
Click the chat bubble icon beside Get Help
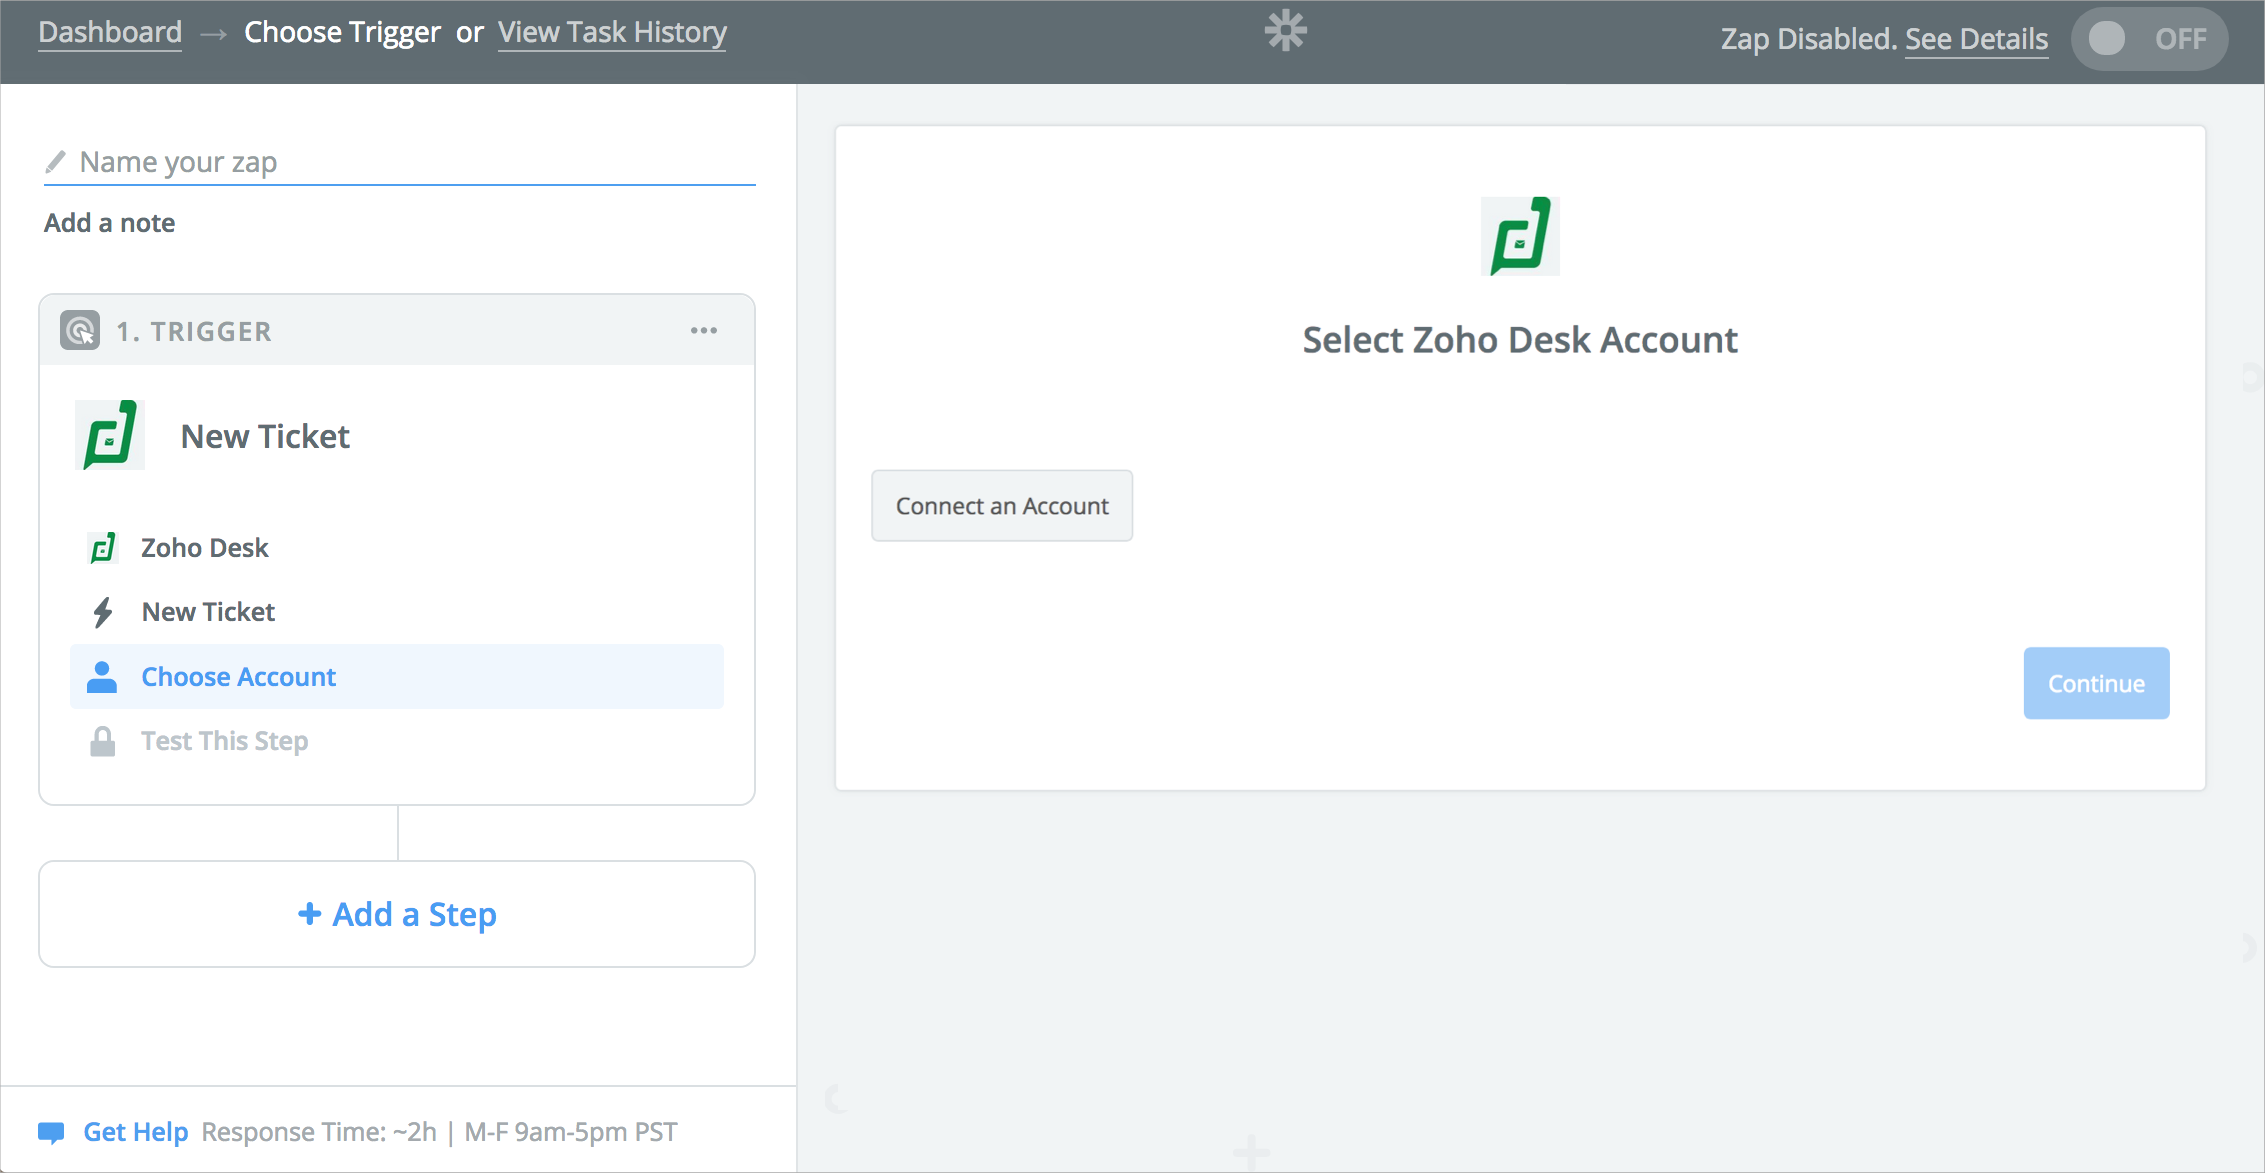[x=51, y=1132]
